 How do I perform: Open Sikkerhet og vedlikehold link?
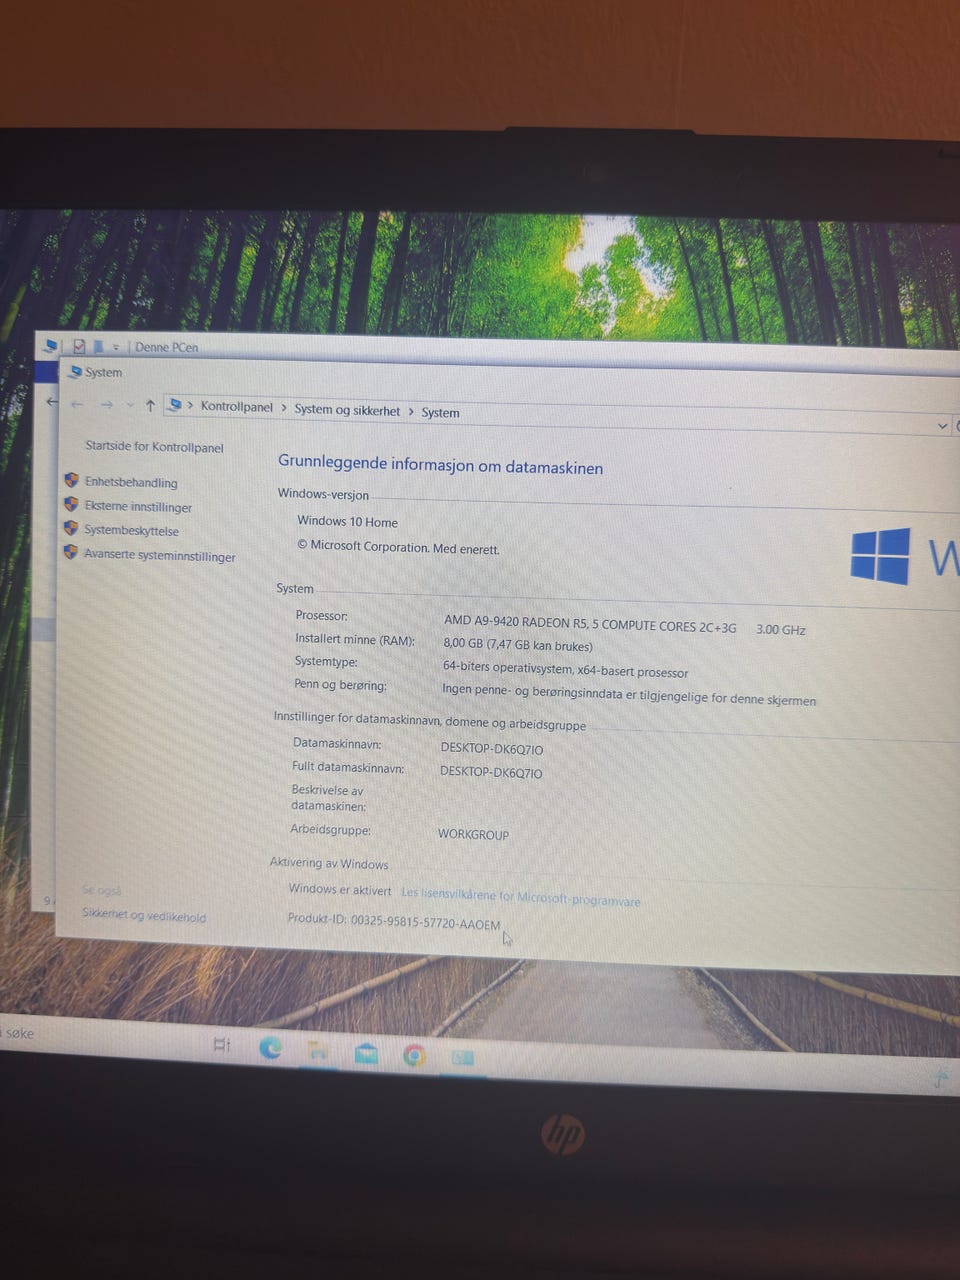pyautogui.click(x=144, y=916)
